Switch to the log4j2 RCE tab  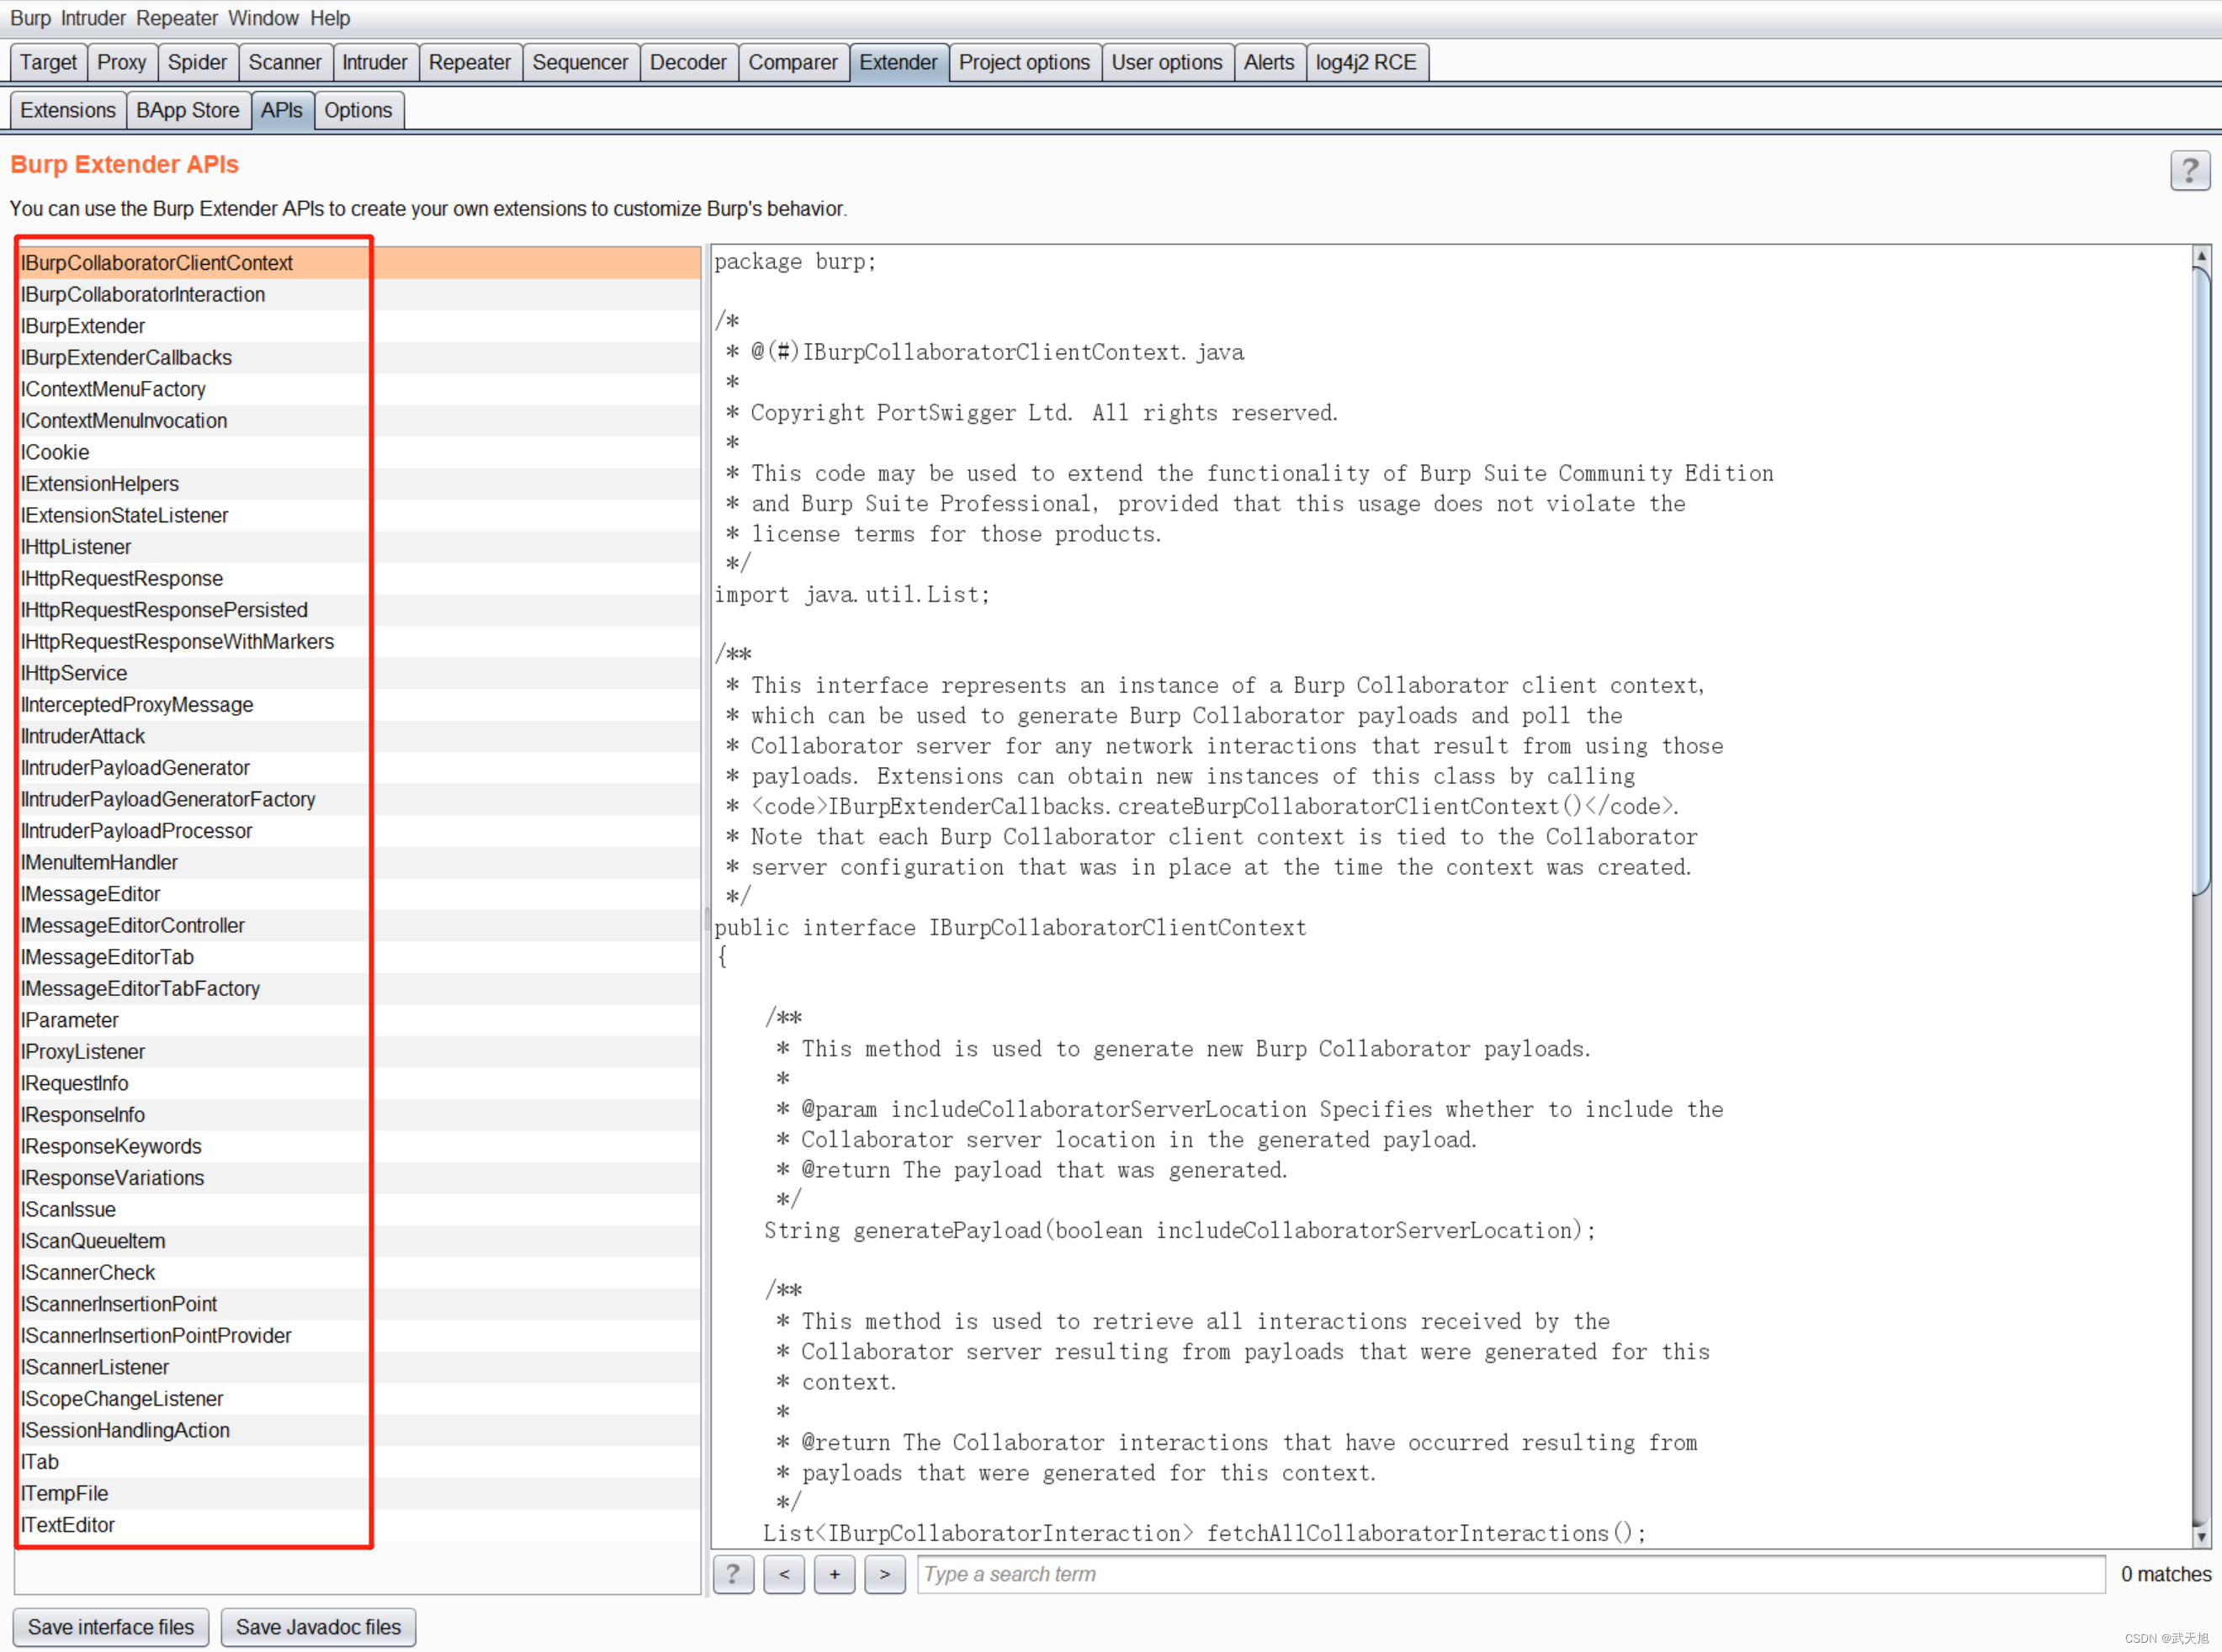point(1366,62)
